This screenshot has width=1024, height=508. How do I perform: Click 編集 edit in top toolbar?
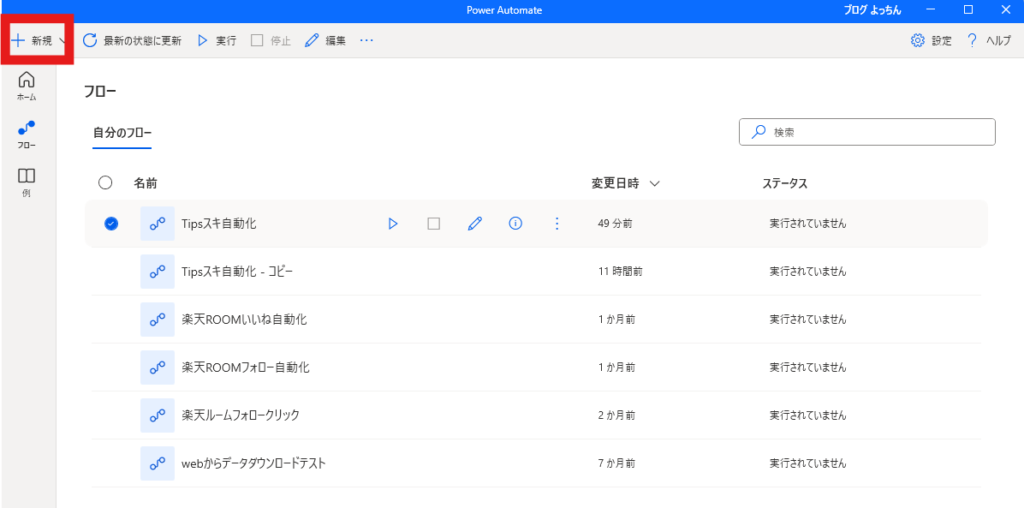325,40
